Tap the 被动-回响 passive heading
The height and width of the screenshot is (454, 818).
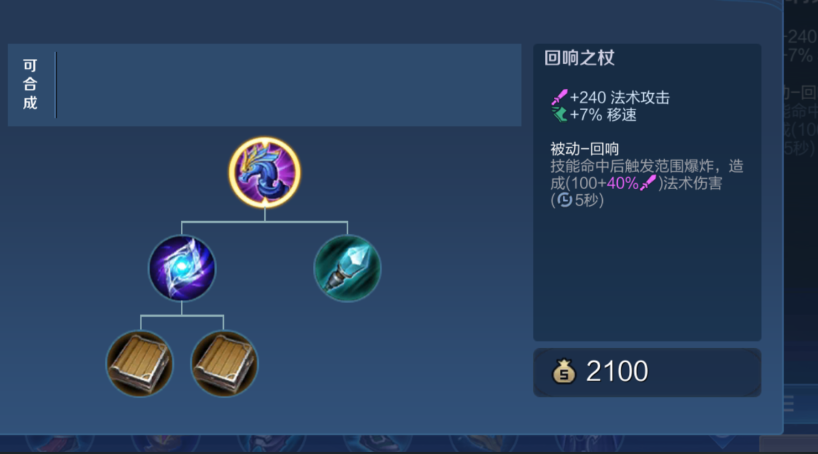click(584, 149)
